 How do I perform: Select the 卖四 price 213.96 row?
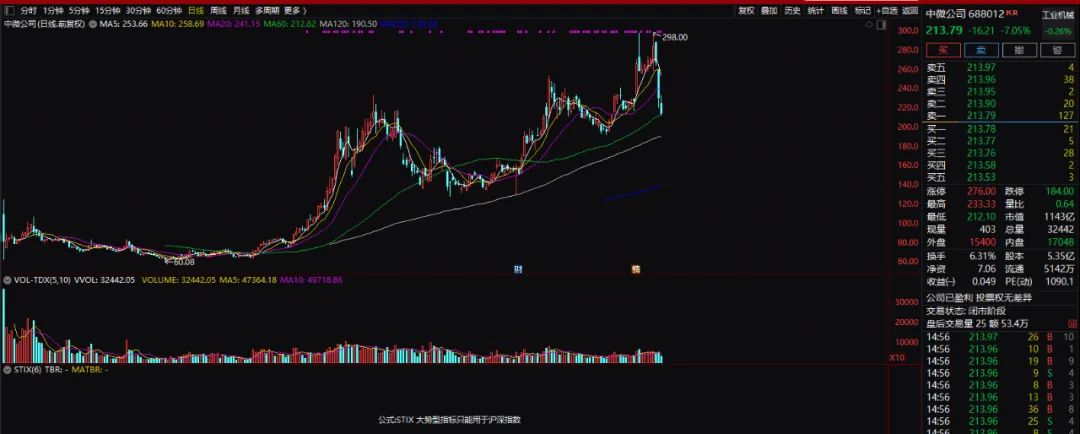point(999,79)
